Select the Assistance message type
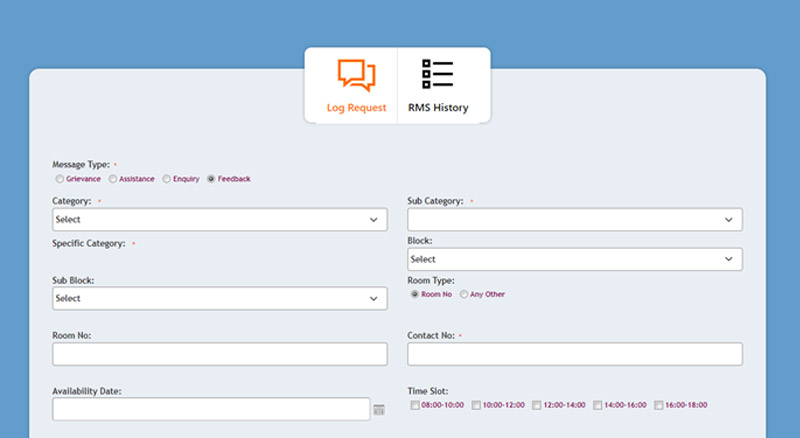This screenshot has height=438, width=800. pos(113,179)
